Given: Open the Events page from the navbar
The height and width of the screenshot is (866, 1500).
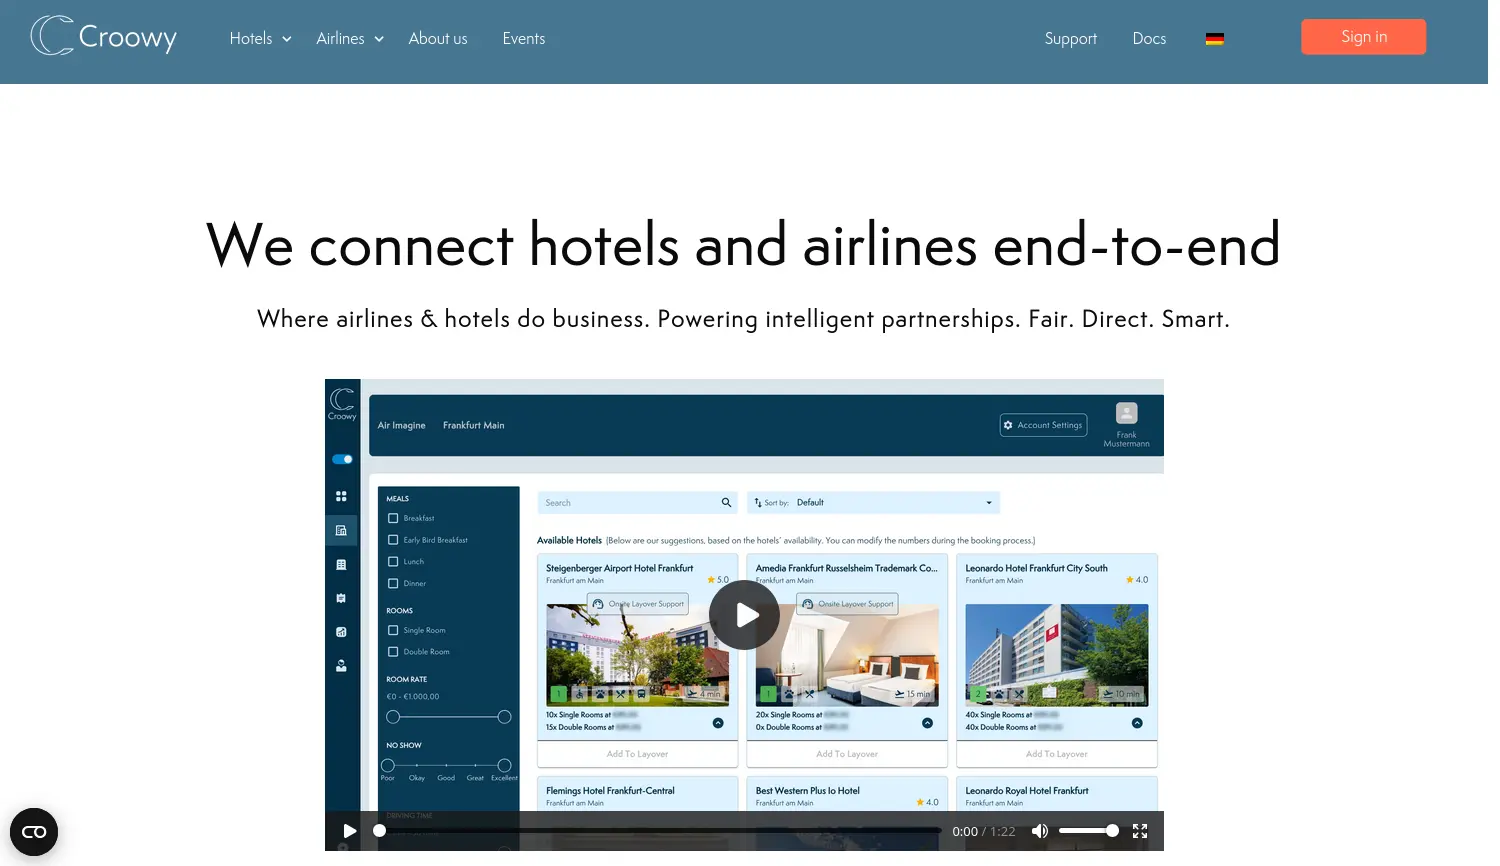Looking at the screenshot, I should (x=524, y=38).
